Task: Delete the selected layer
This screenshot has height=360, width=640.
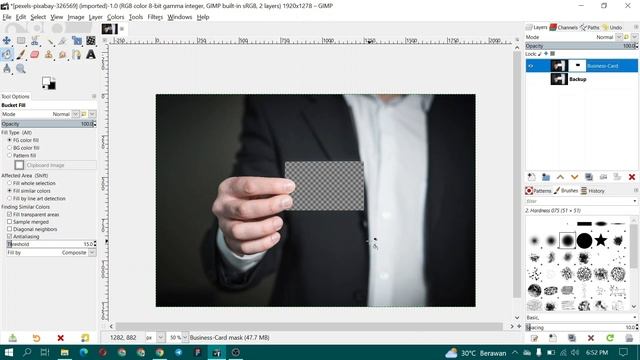Action: (632, 177)
